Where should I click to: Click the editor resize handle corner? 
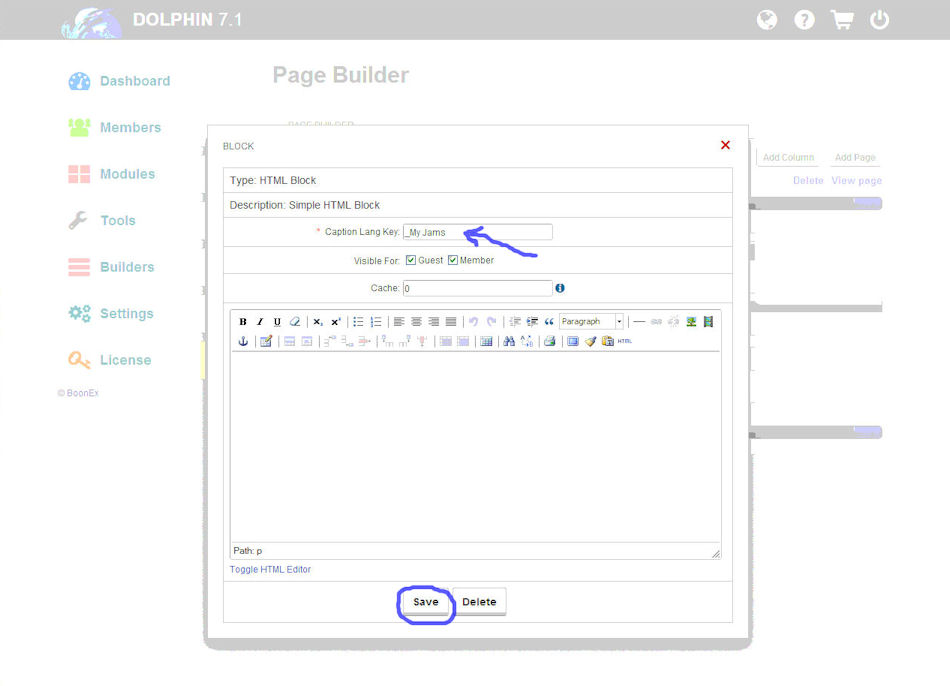(x=716, y=553)
